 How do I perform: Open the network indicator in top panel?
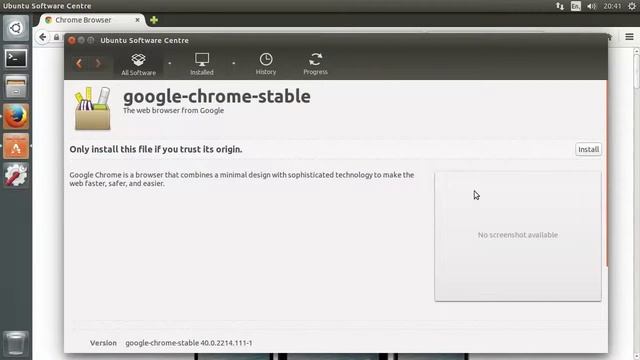coord(560,6)
